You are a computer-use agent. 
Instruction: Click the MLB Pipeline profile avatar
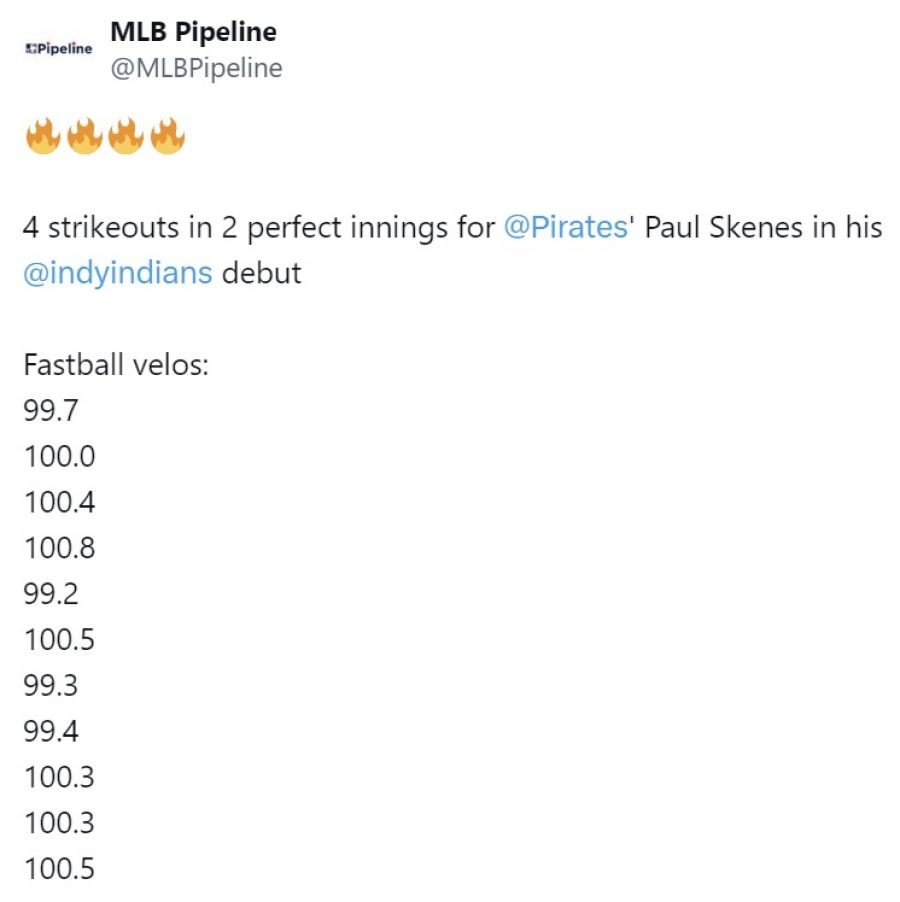(58, 48)
